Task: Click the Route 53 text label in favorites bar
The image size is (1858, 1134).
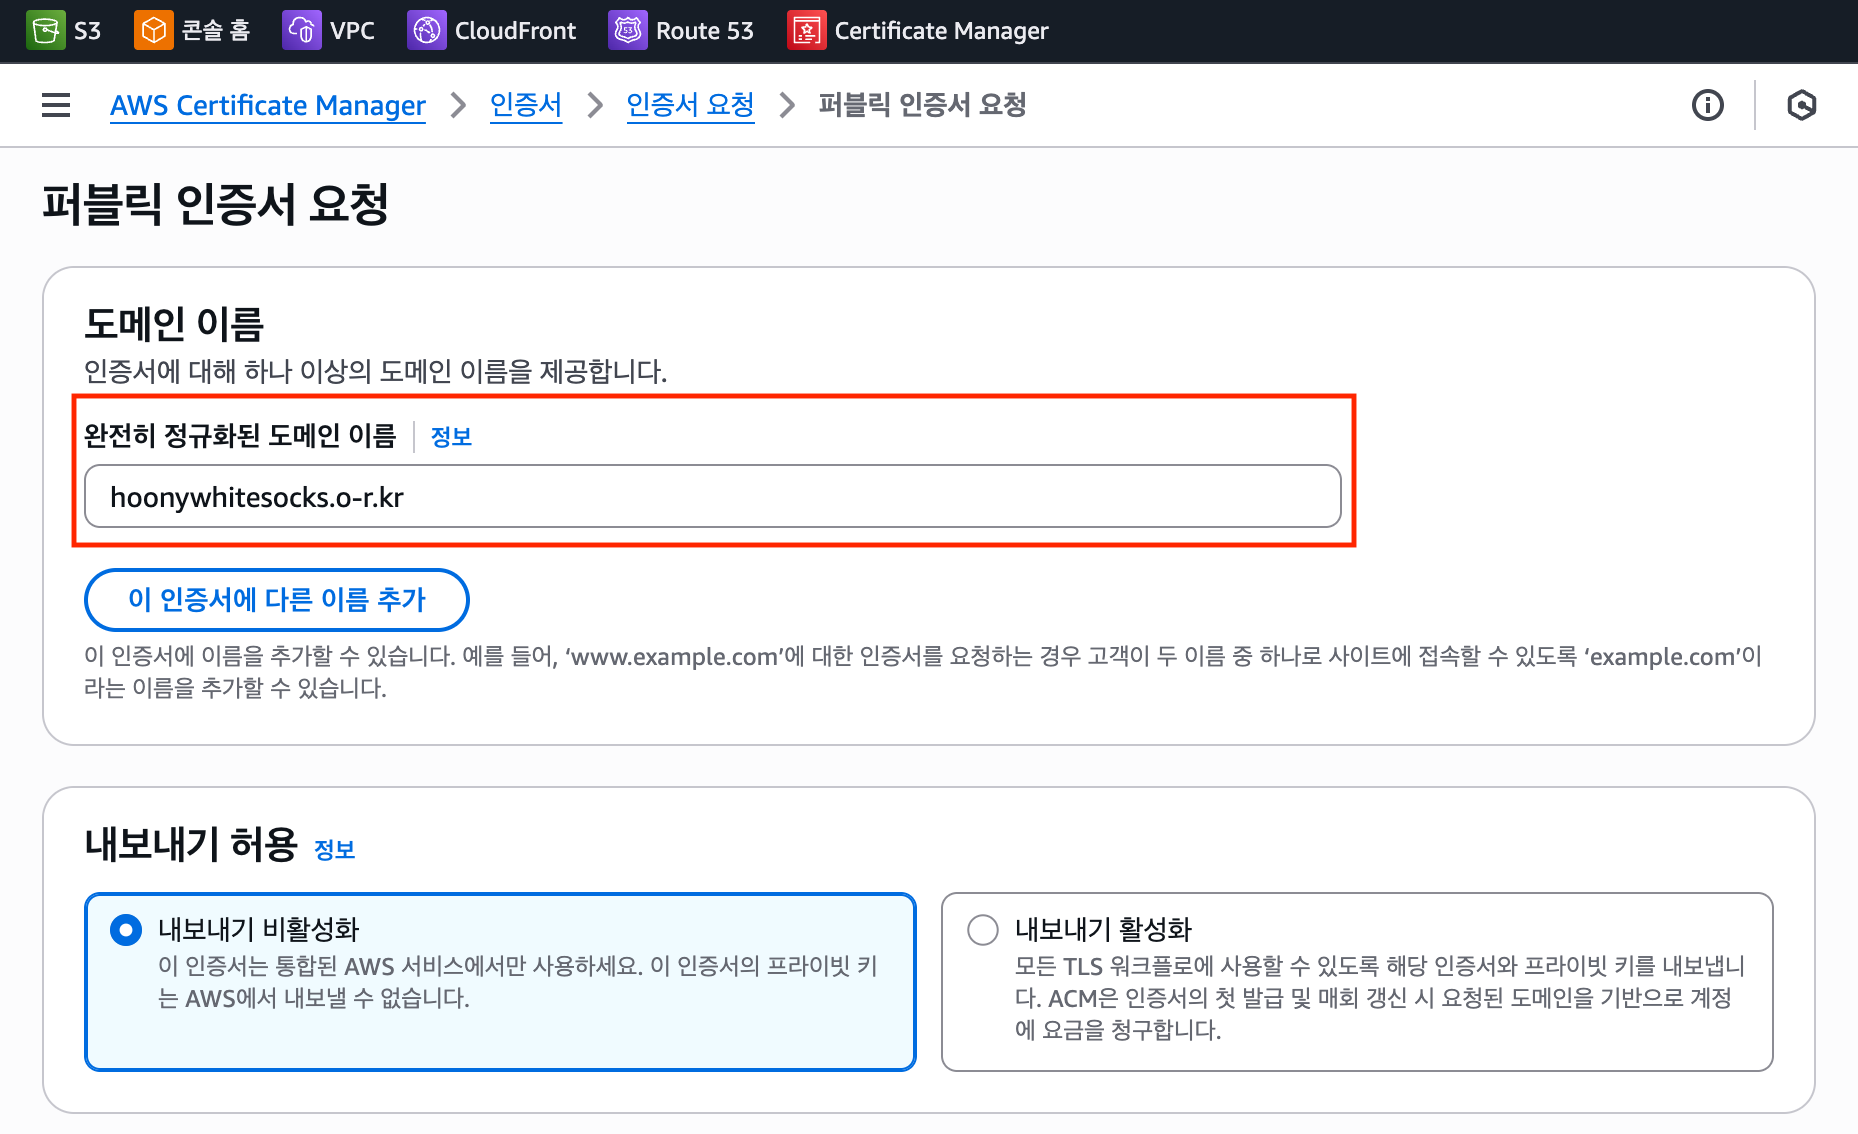Action: click(x=704, y=30)
